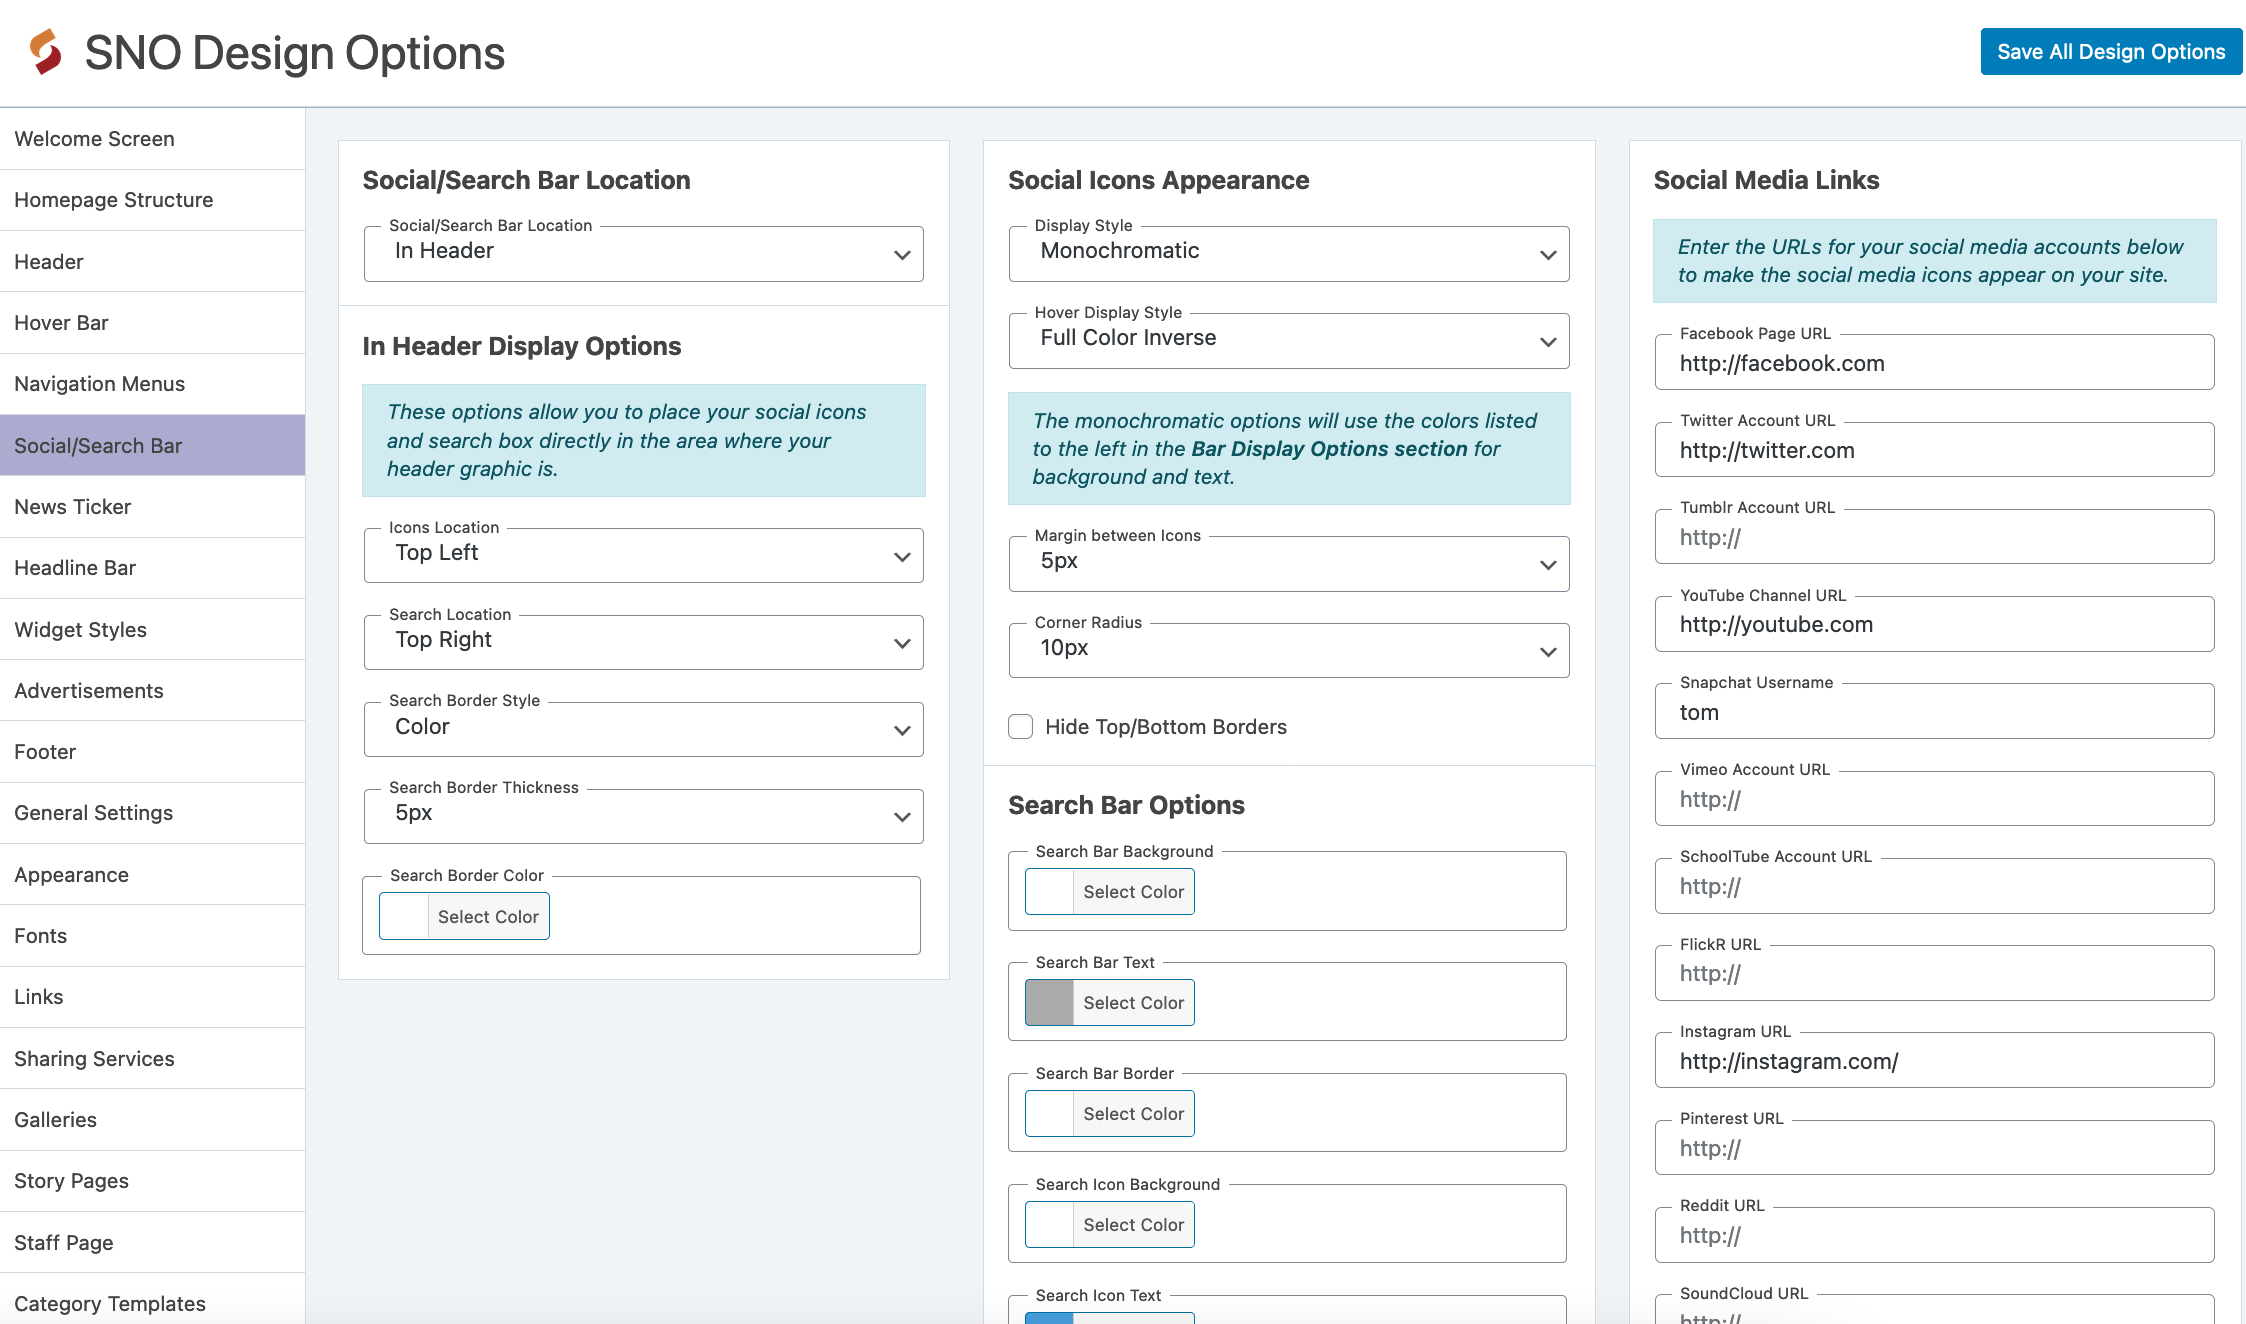Open Links settings in sidebar
Screen dimensions: 2246x1324
pos(152,997)
